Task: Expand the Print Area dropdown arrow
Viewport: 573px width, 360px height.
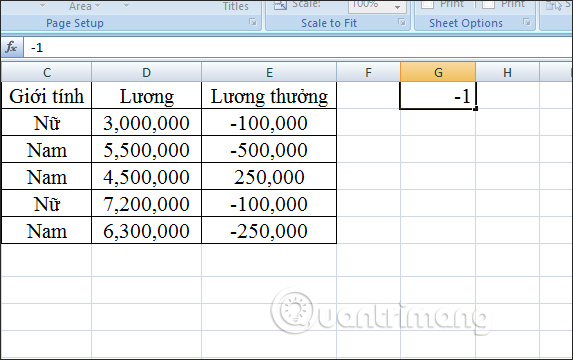Action: (x=97, y=6)
